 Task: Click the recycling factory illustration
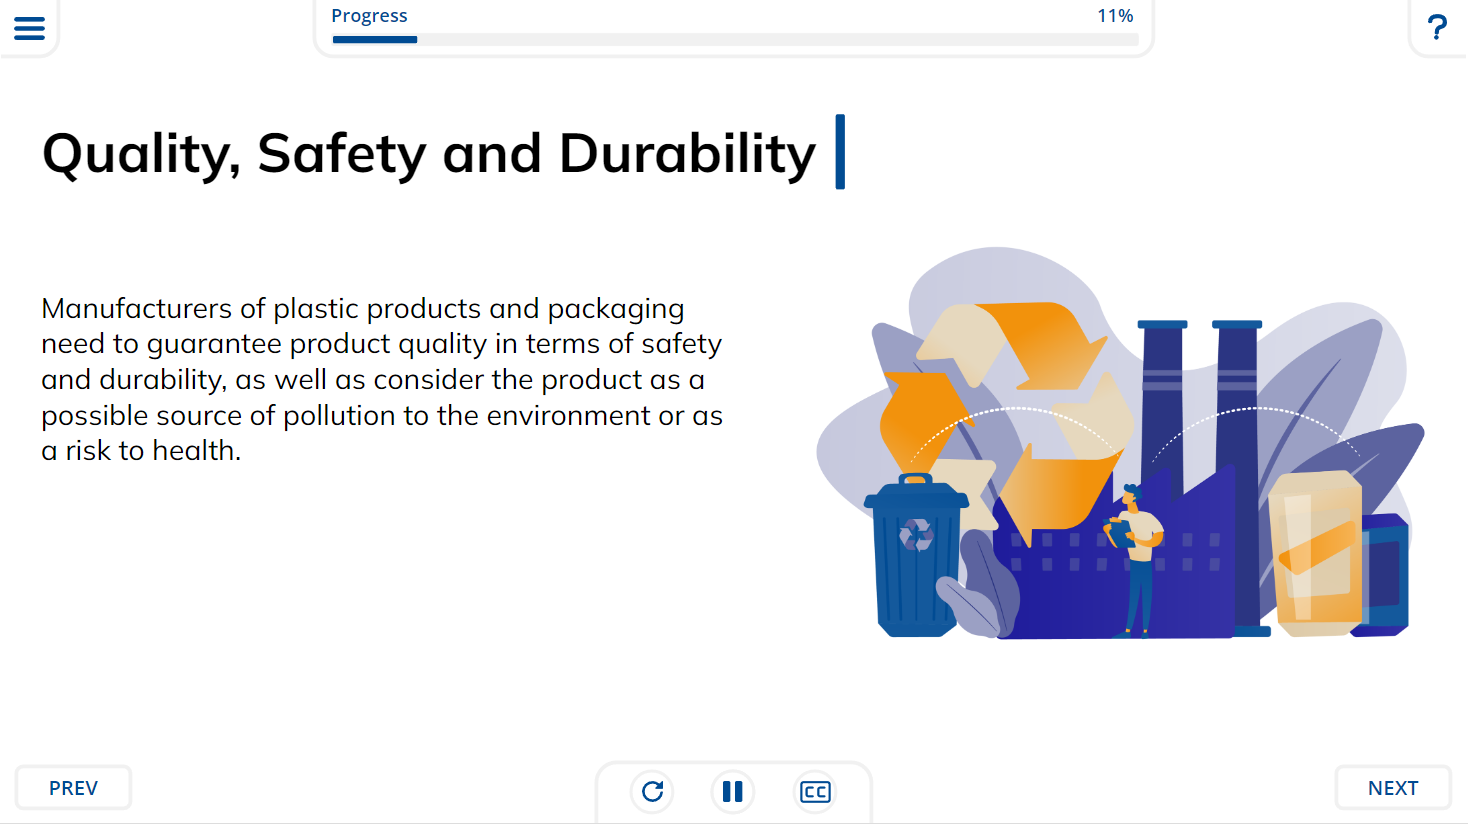tap(1120, 443)
